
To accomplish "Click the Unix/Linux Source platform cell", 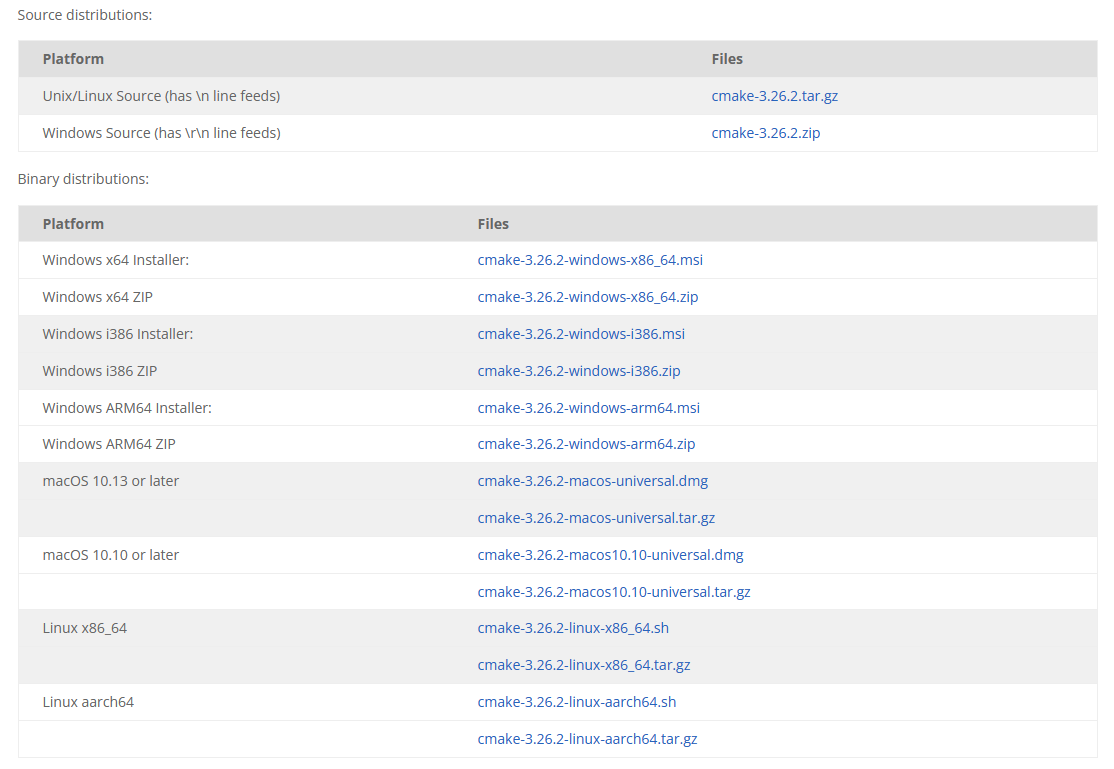I will [161, 96].
